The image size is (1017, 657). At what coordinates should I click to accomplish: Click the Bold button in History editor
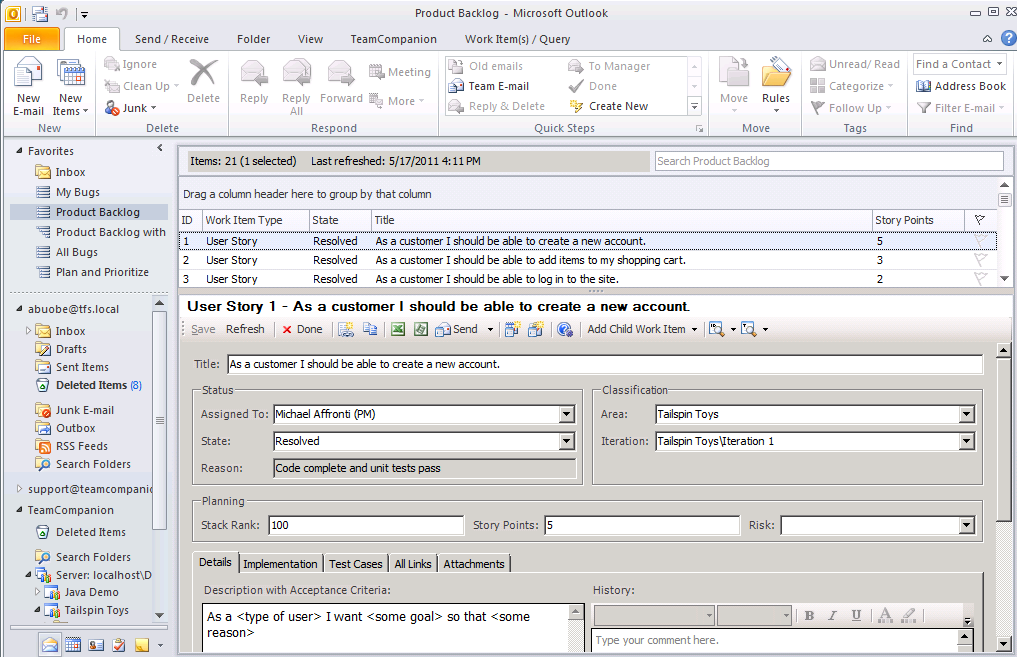(x=809, y=615)
